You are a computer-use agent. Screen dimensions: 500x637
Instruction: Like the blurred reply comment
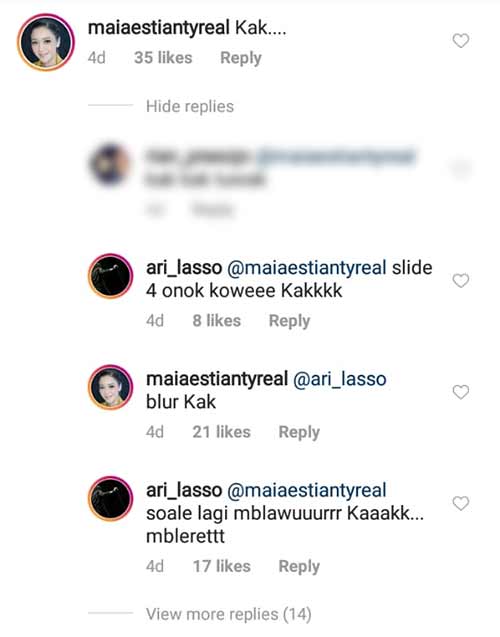point(461,168)
